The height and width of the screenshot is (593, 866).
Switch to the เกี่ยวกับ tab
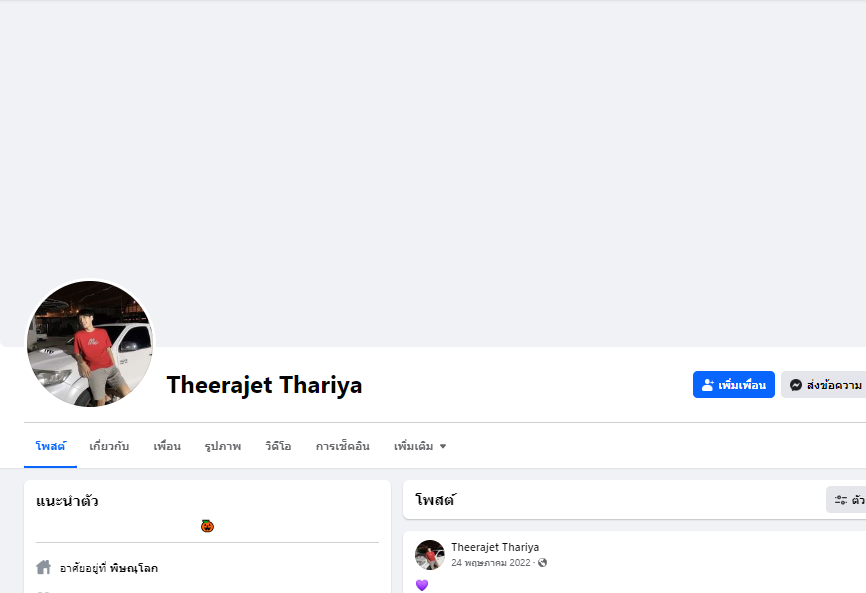(x=109, y=446)
